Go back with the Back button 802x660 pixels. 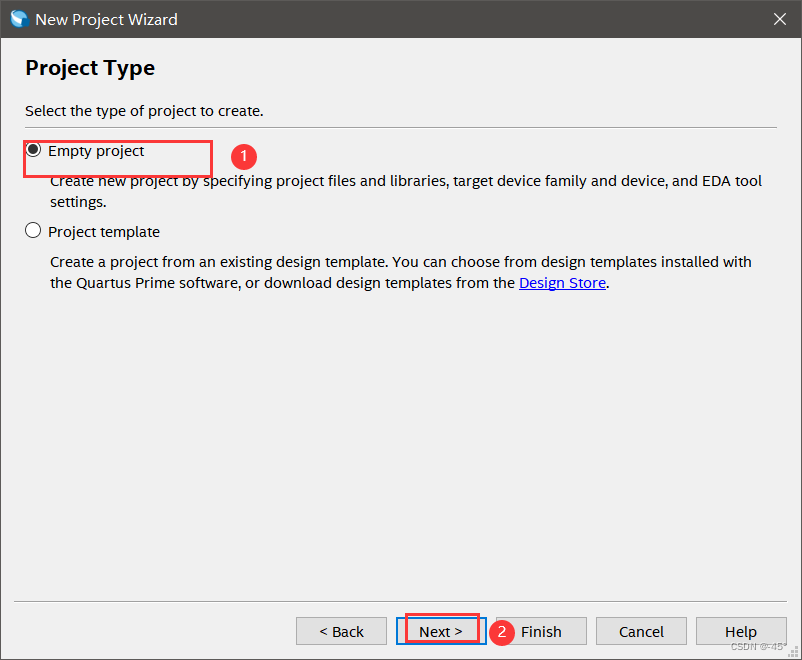[x=341, y=631]
